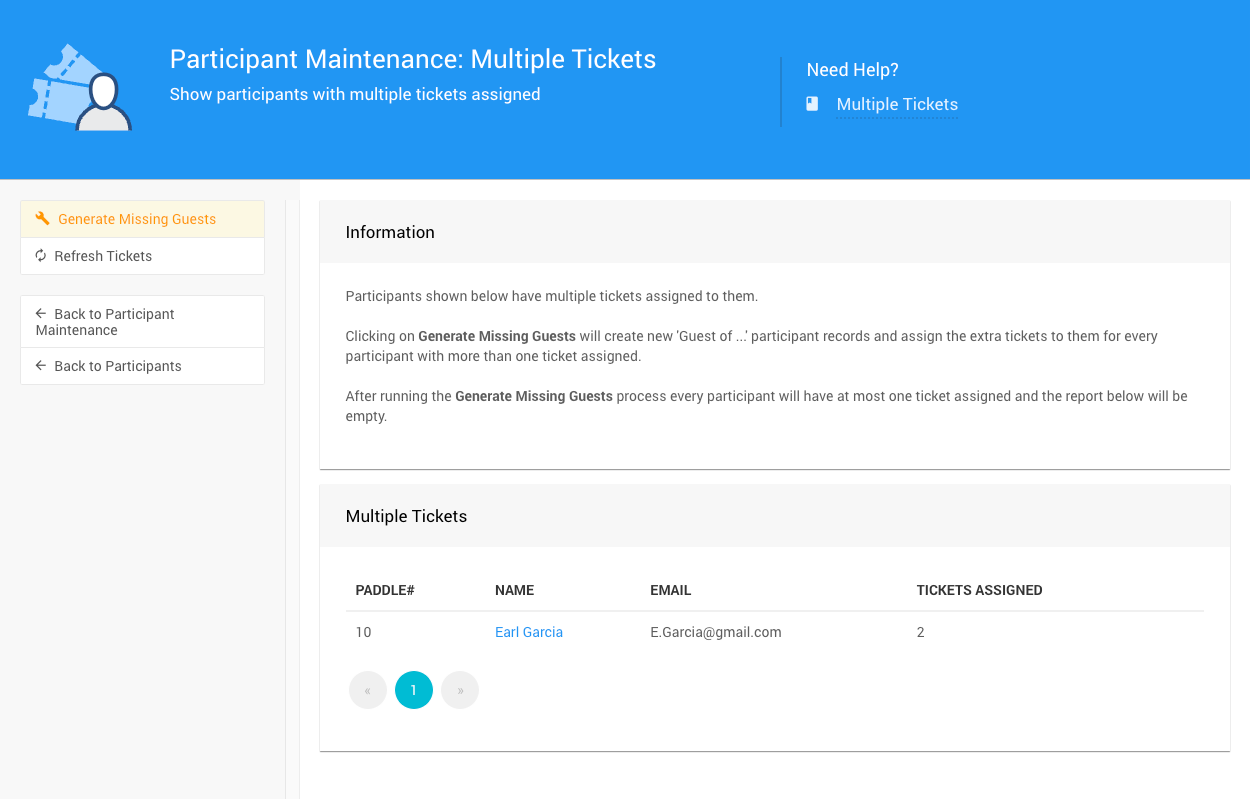The width and height of the screenshot is (1250, 799).
Task: Run Generate Missing Guests
Action: tap(137, 219)
